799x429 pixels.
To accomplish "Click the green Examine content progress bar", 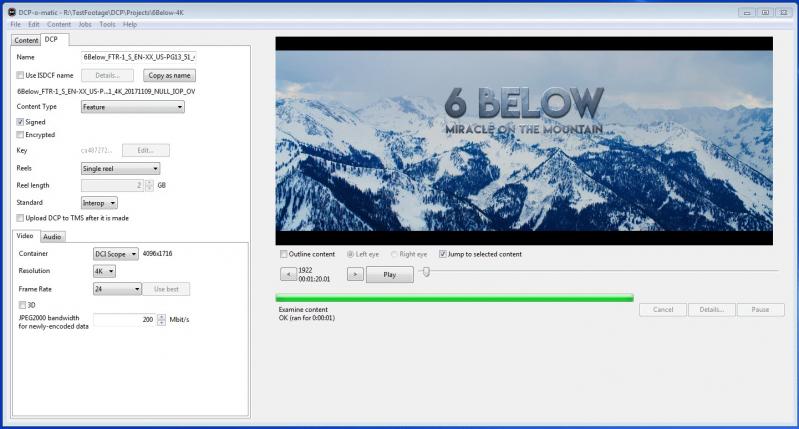I will 455,298.
